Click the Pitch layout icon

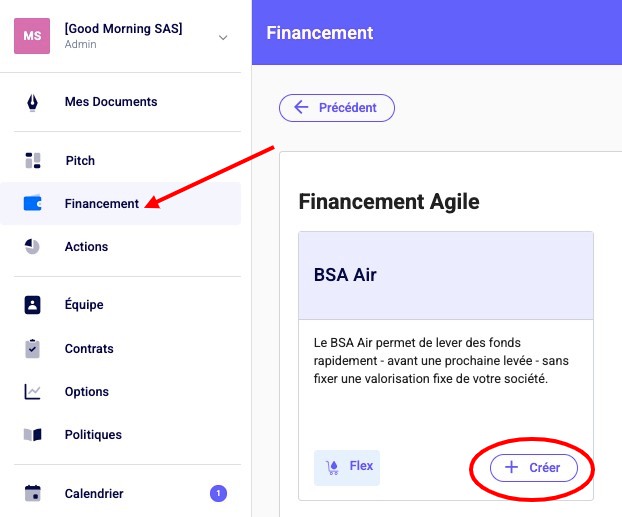33,160
